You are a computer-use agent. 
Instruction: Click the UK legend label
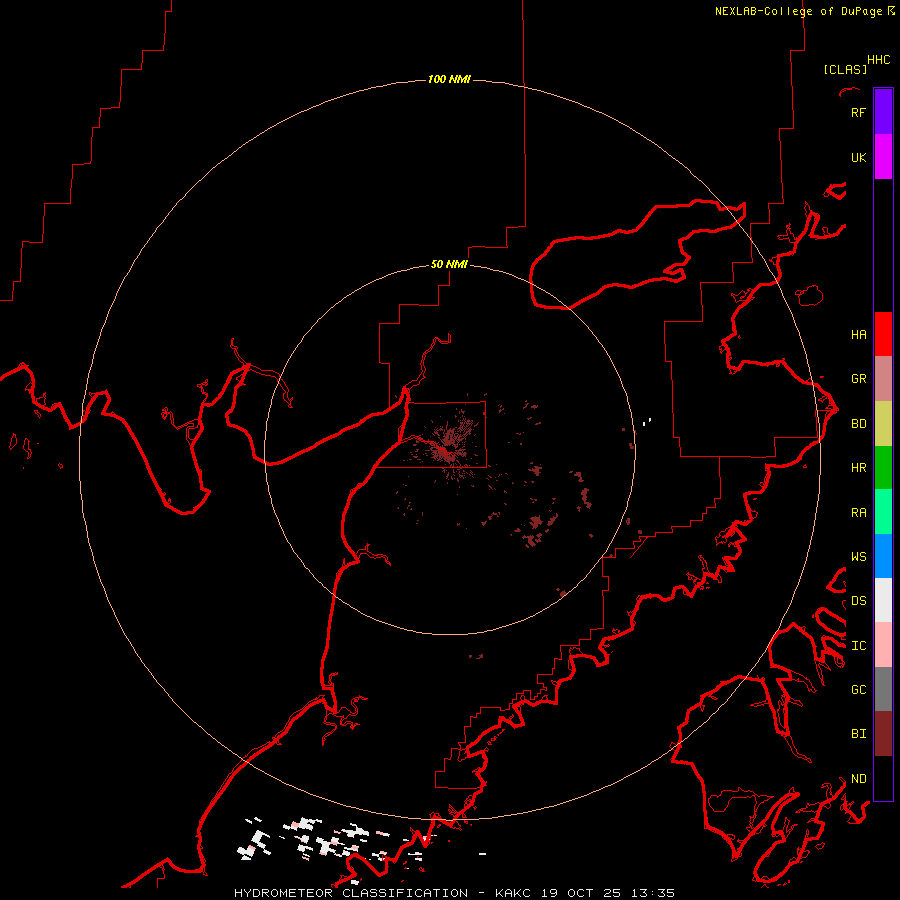858,158
